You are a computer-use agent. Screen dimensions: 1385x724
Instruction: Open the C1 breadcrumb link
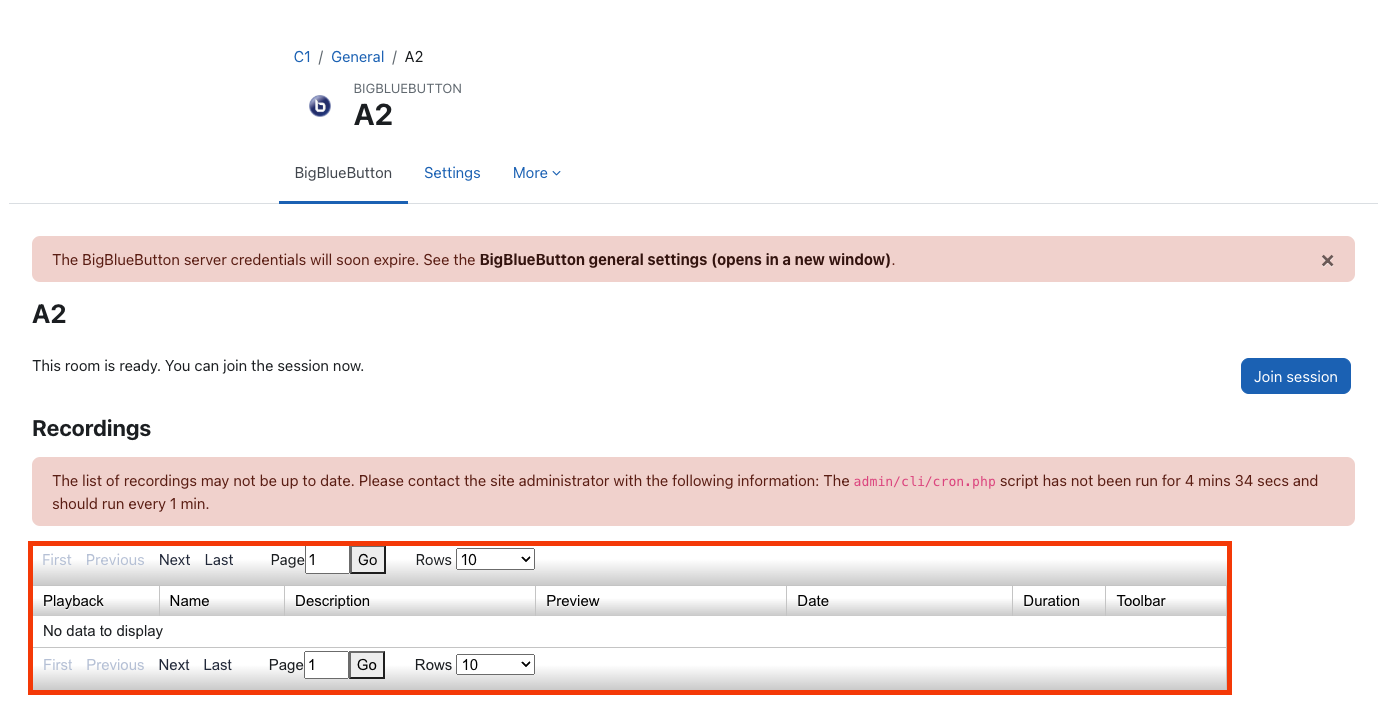tap(302, 57)
